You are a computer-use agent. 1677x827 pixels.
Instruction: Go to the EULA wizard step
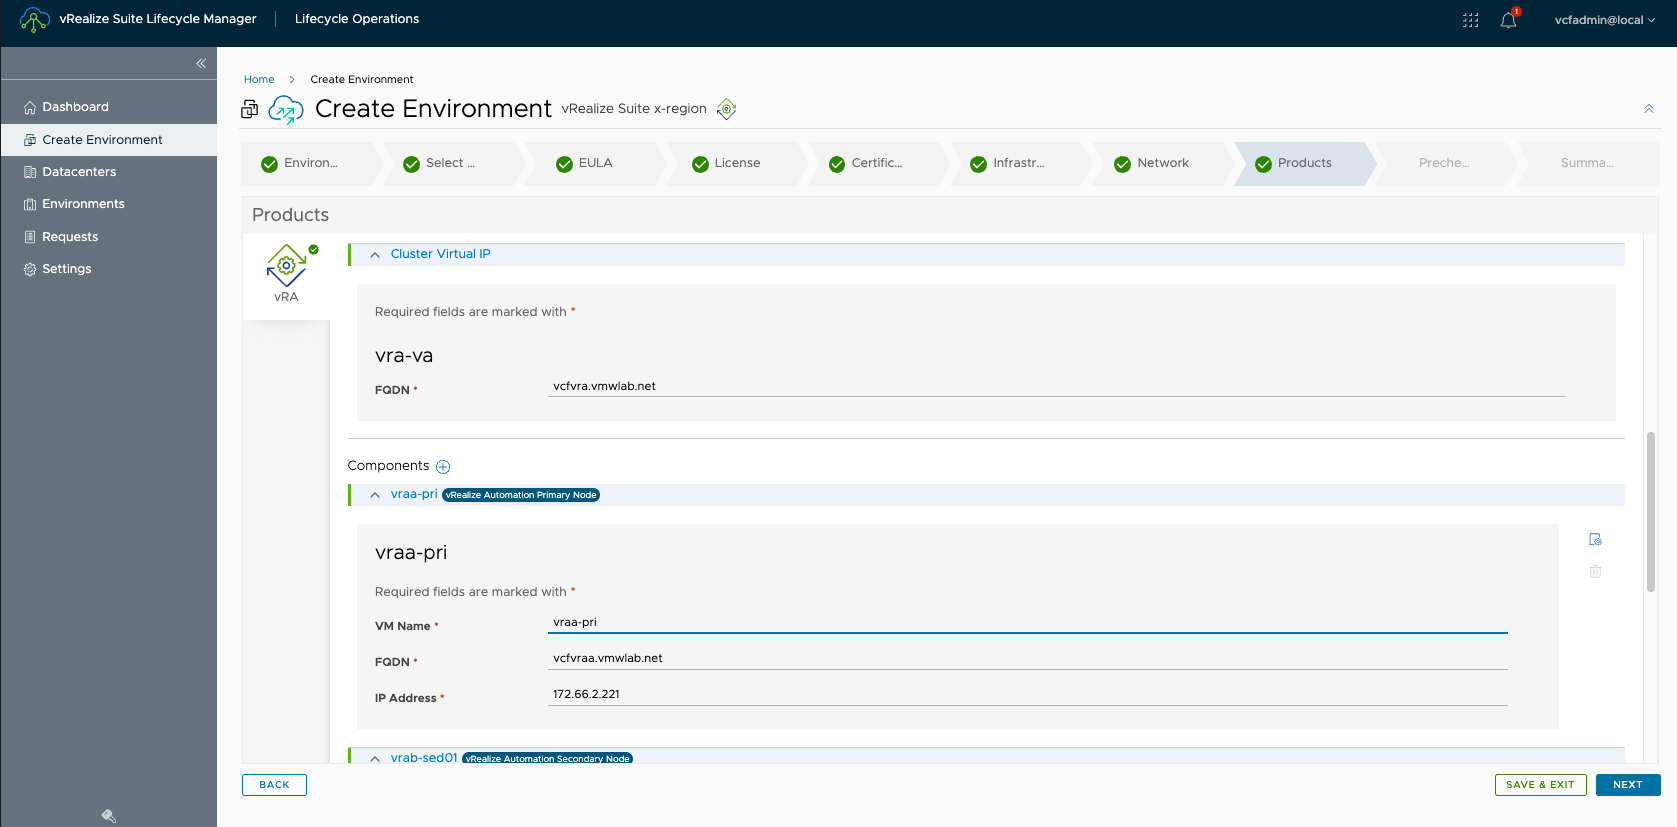tap(595, 163)
